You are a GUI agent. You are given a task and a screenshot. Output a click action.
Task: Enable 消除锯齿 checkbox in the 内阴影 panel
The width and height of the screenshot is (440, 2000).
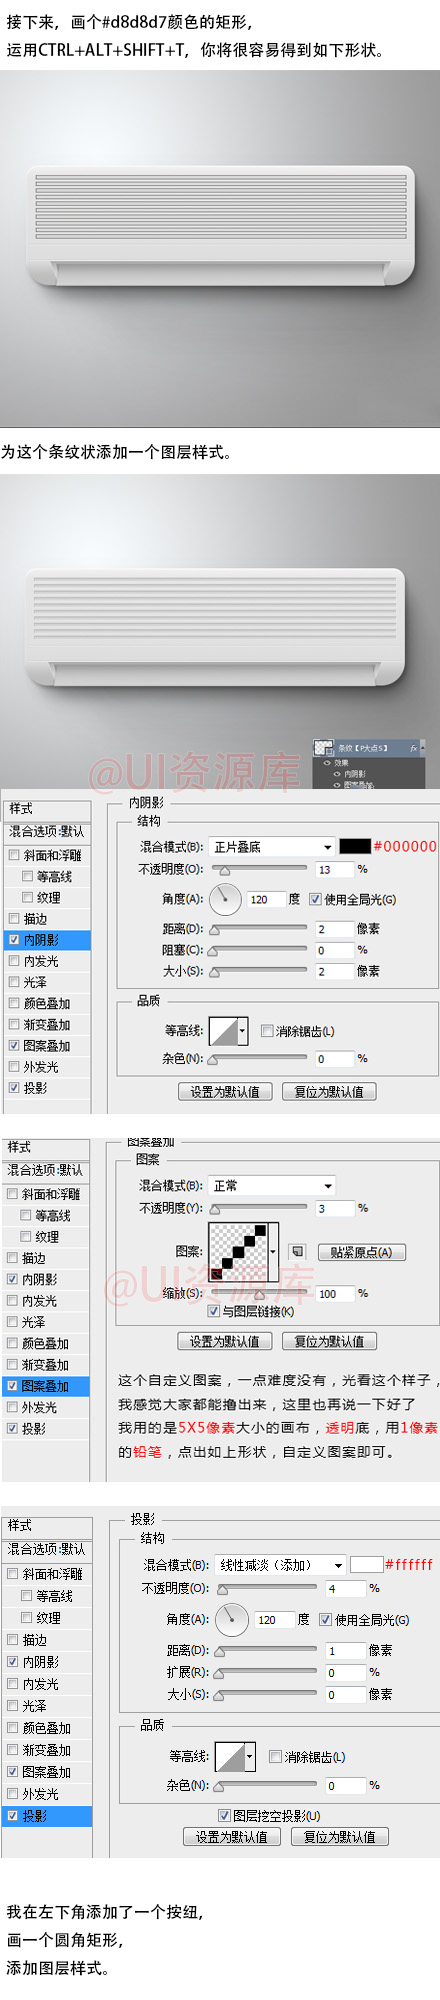tap(267, 1031)
